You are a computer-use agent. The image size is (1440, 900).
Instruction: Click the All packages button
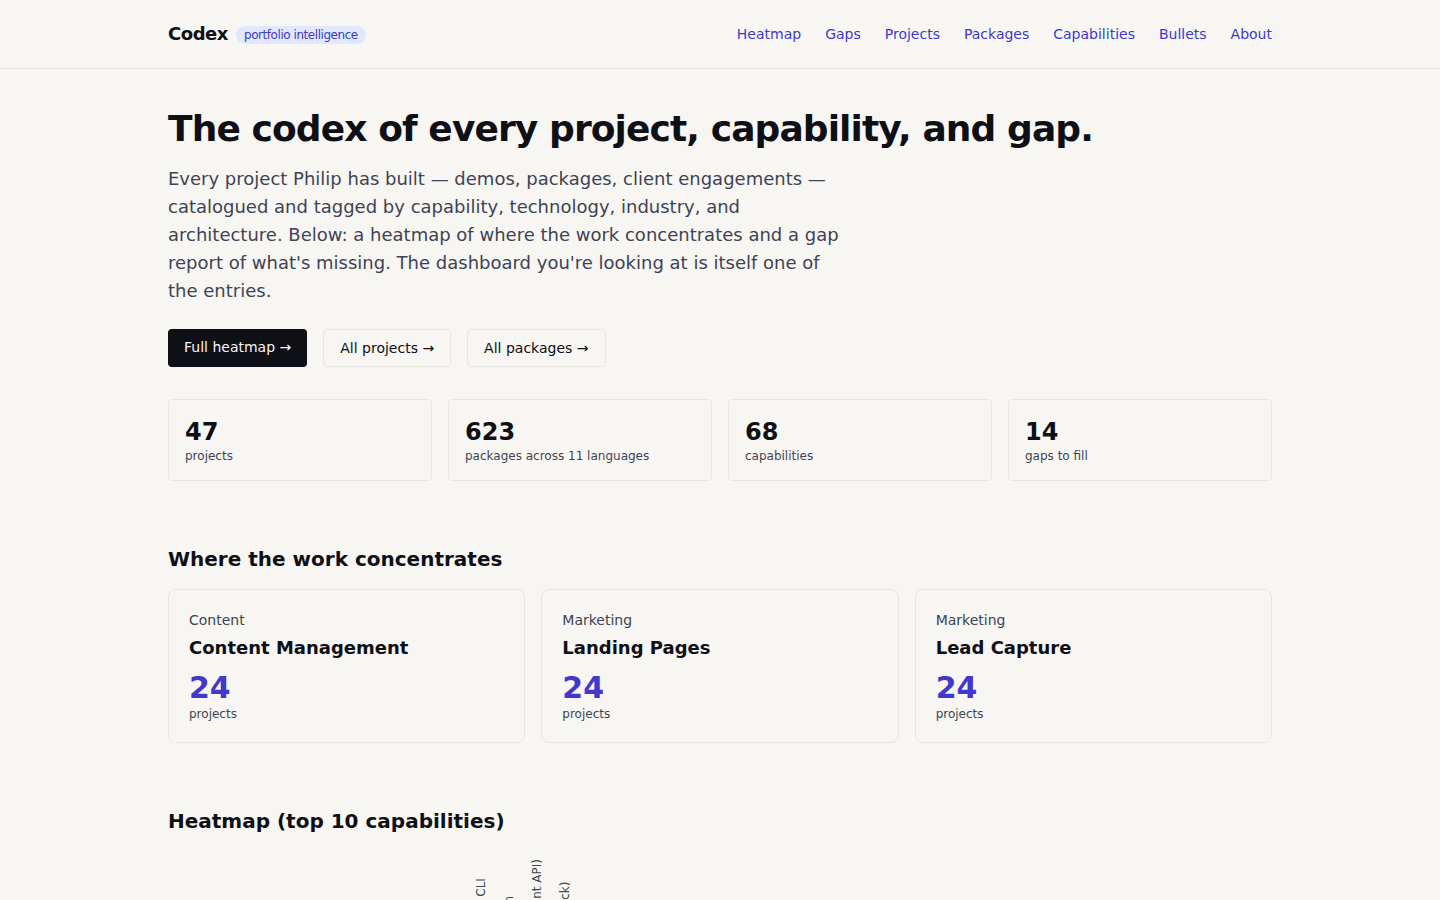pyautogui.click(x=536, y=348)
